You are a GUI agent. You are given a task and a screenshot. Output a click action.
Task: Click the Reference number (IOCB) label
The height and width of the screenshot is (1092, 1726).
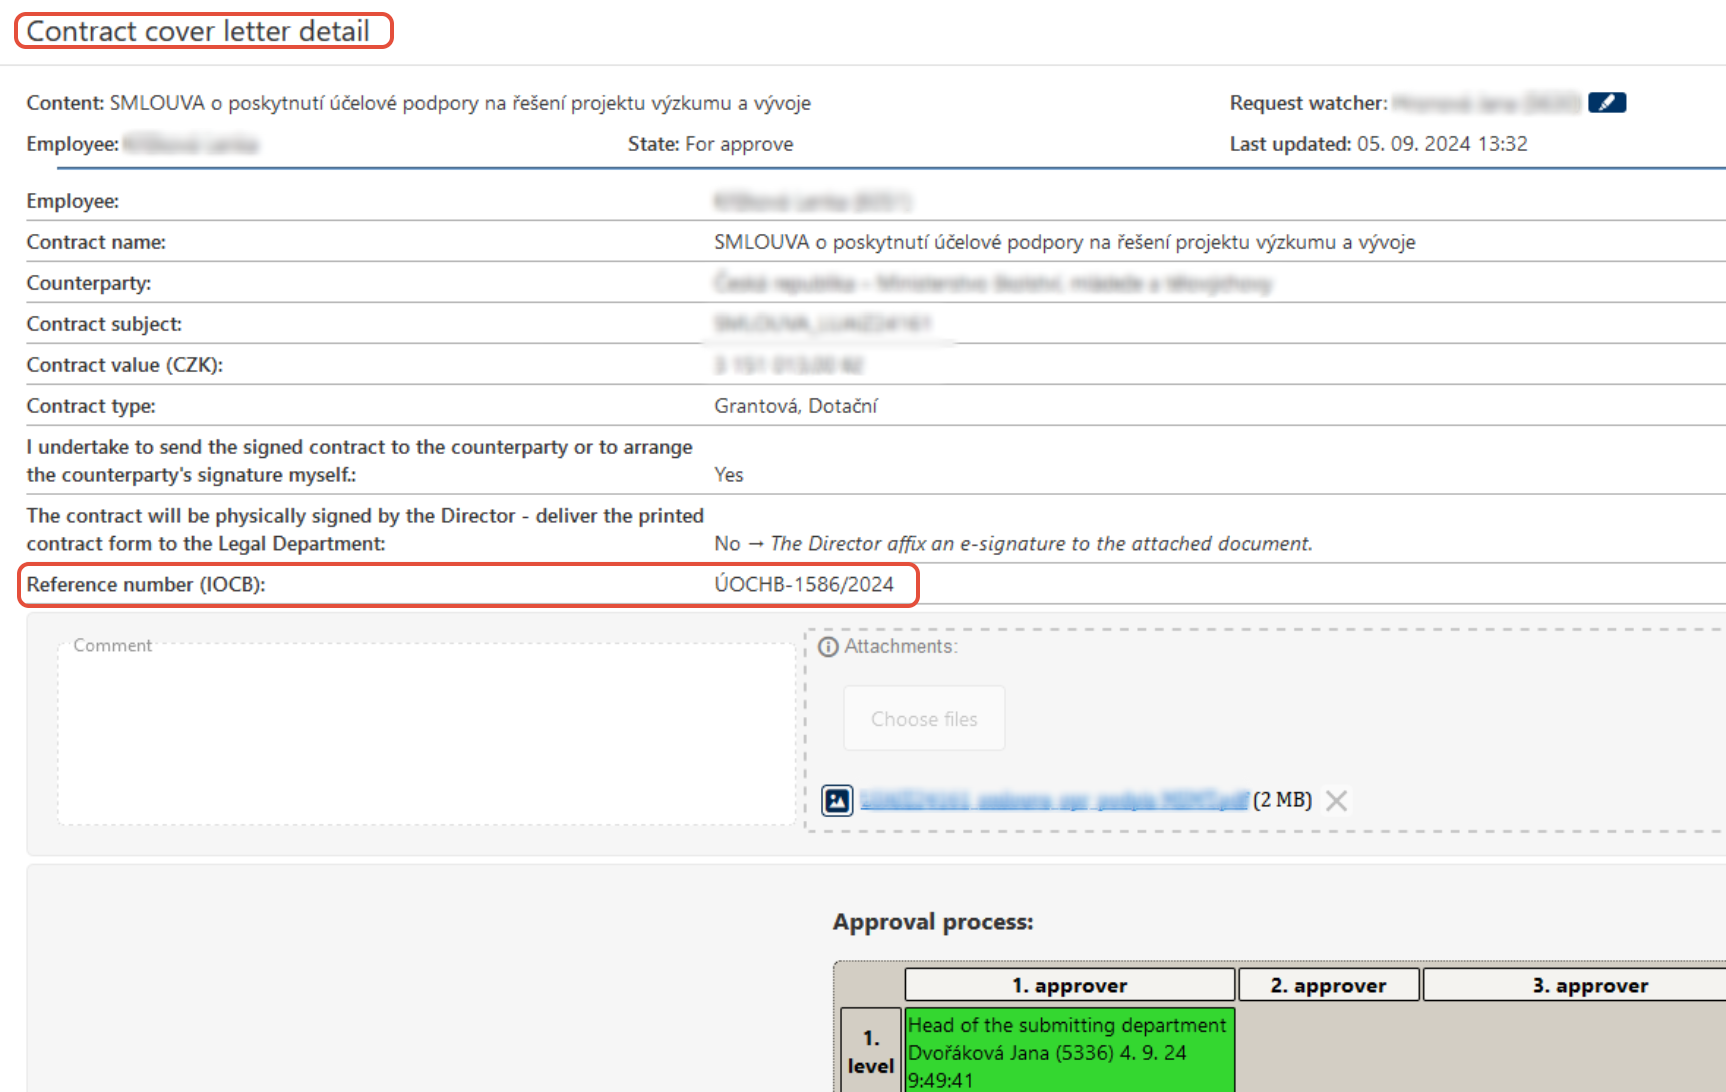(x=146, y=584)
